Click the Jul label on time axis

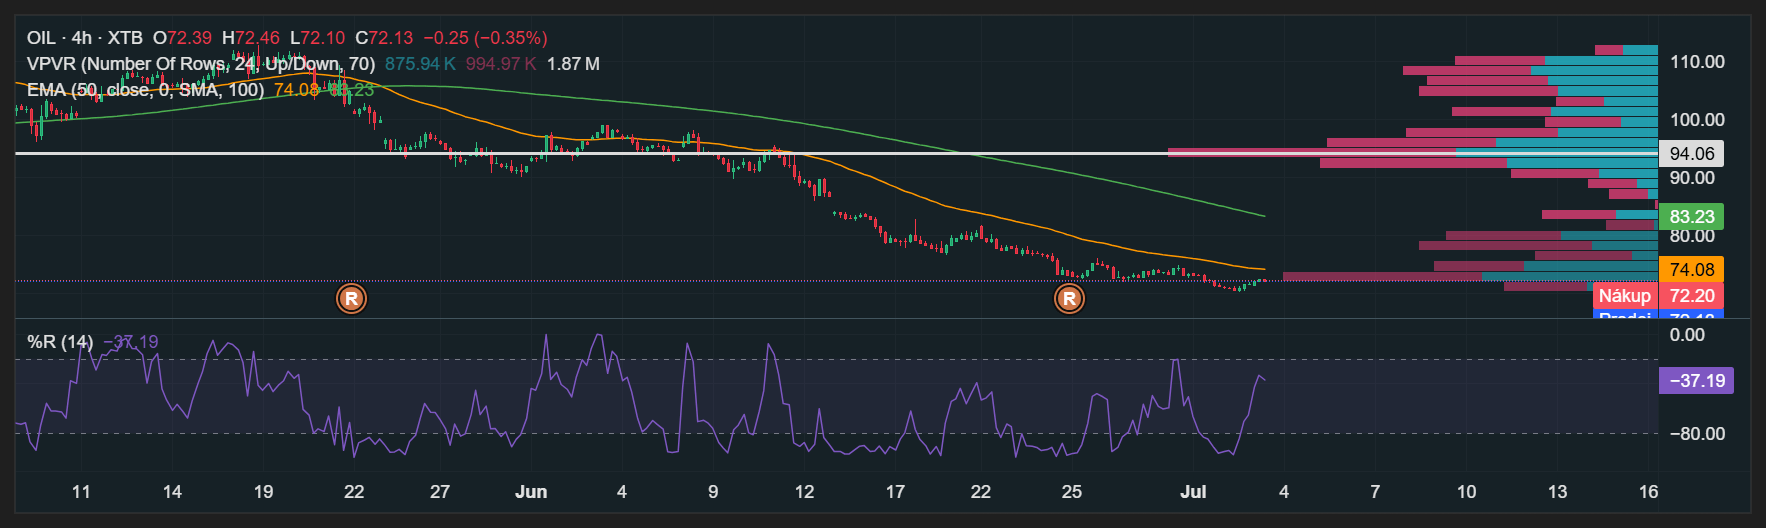[1193, 492]
